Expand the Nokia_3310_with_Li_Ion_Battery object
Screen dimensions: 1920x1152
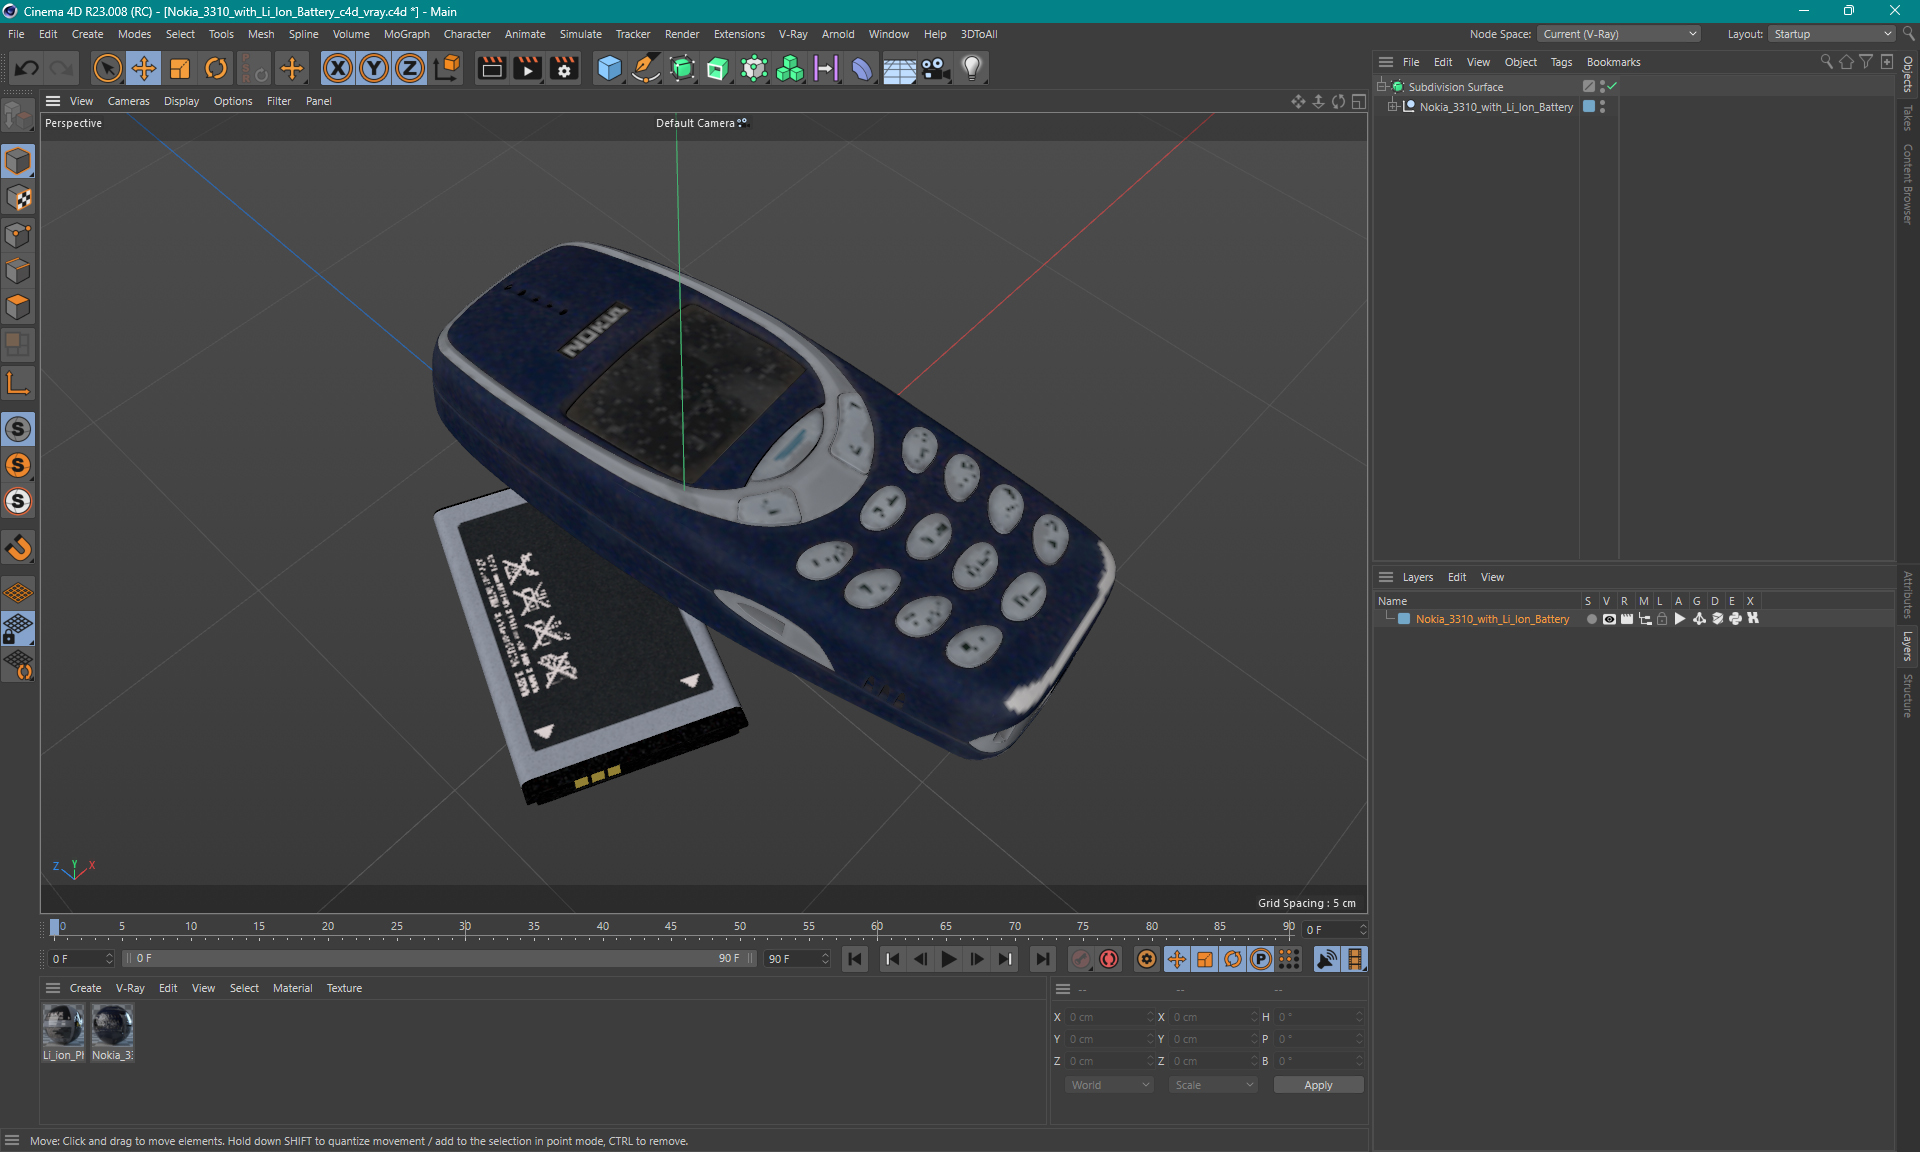pyautogui.click(x=1392, y=107)
